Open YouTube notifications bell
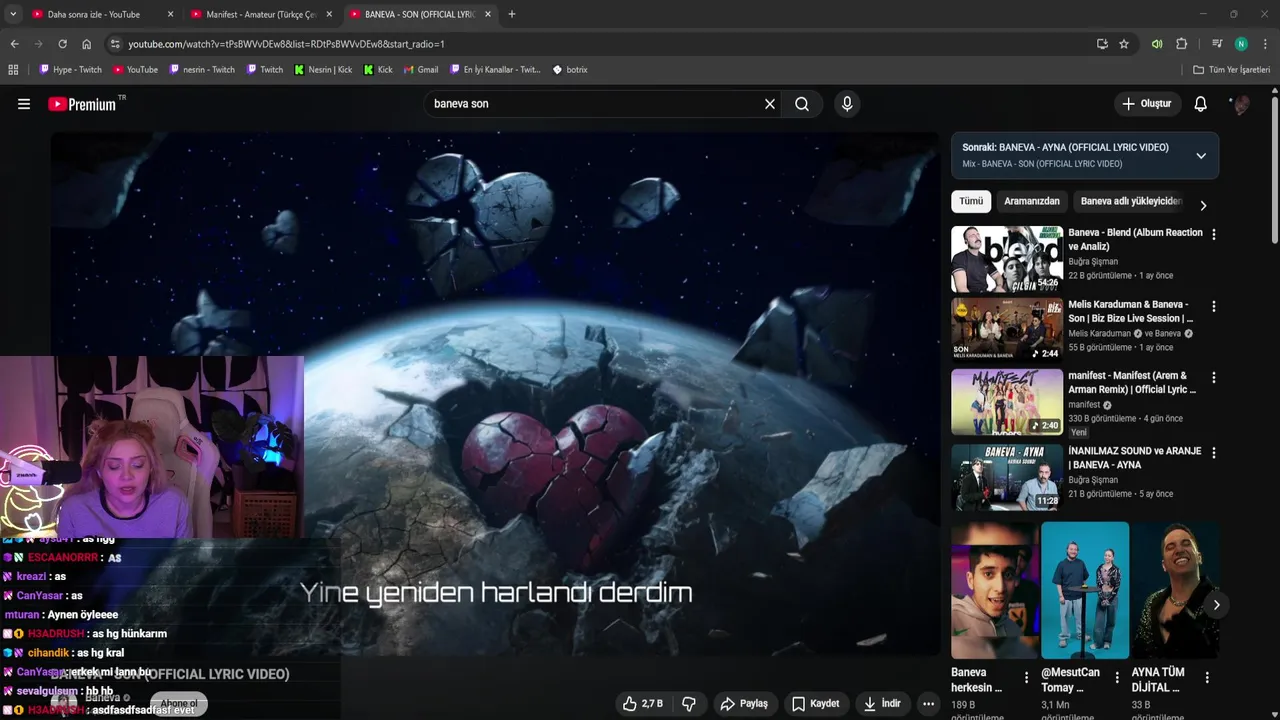1280x720 pixels. (x=1201, y=104)
